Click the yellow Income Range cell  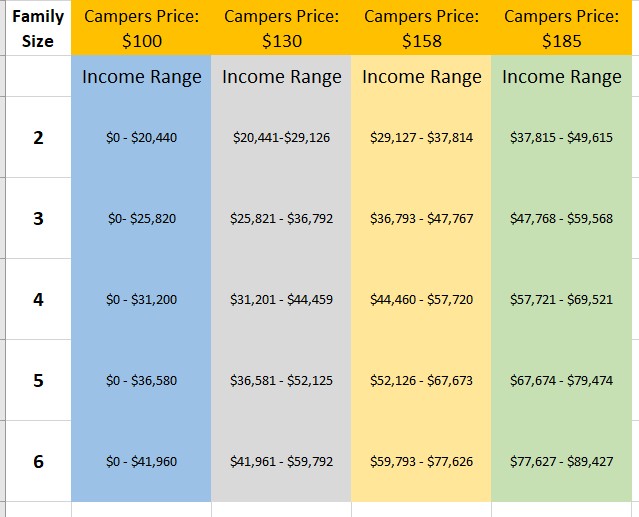[421, 77]
